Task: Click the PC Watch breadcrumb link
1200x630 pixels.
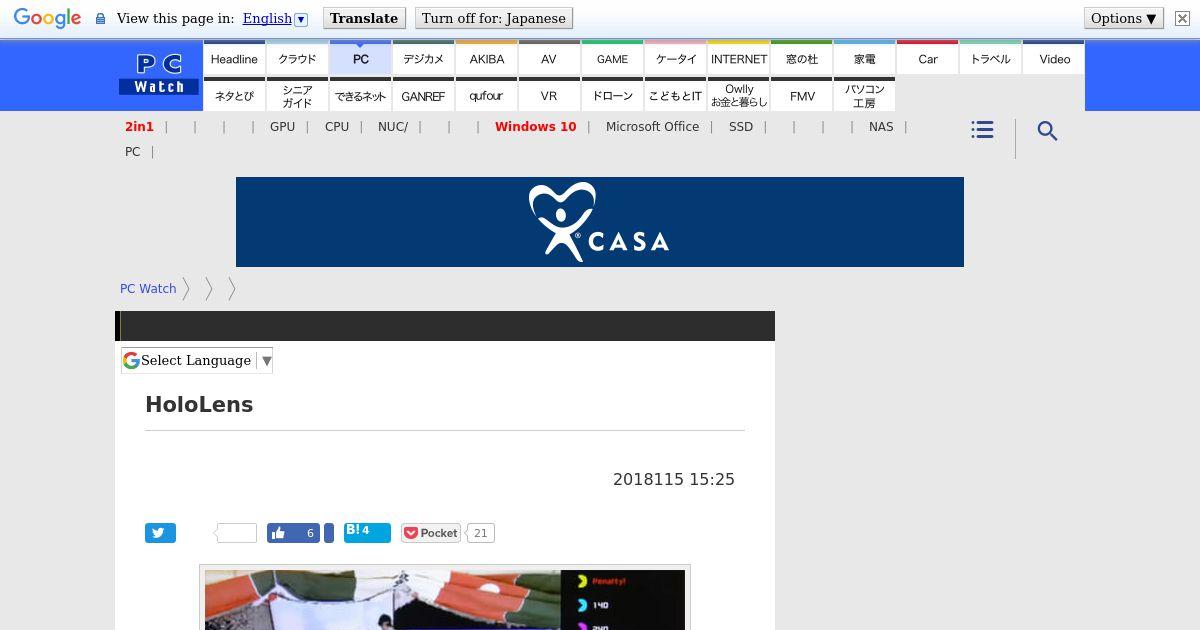Action: [148, 288]
